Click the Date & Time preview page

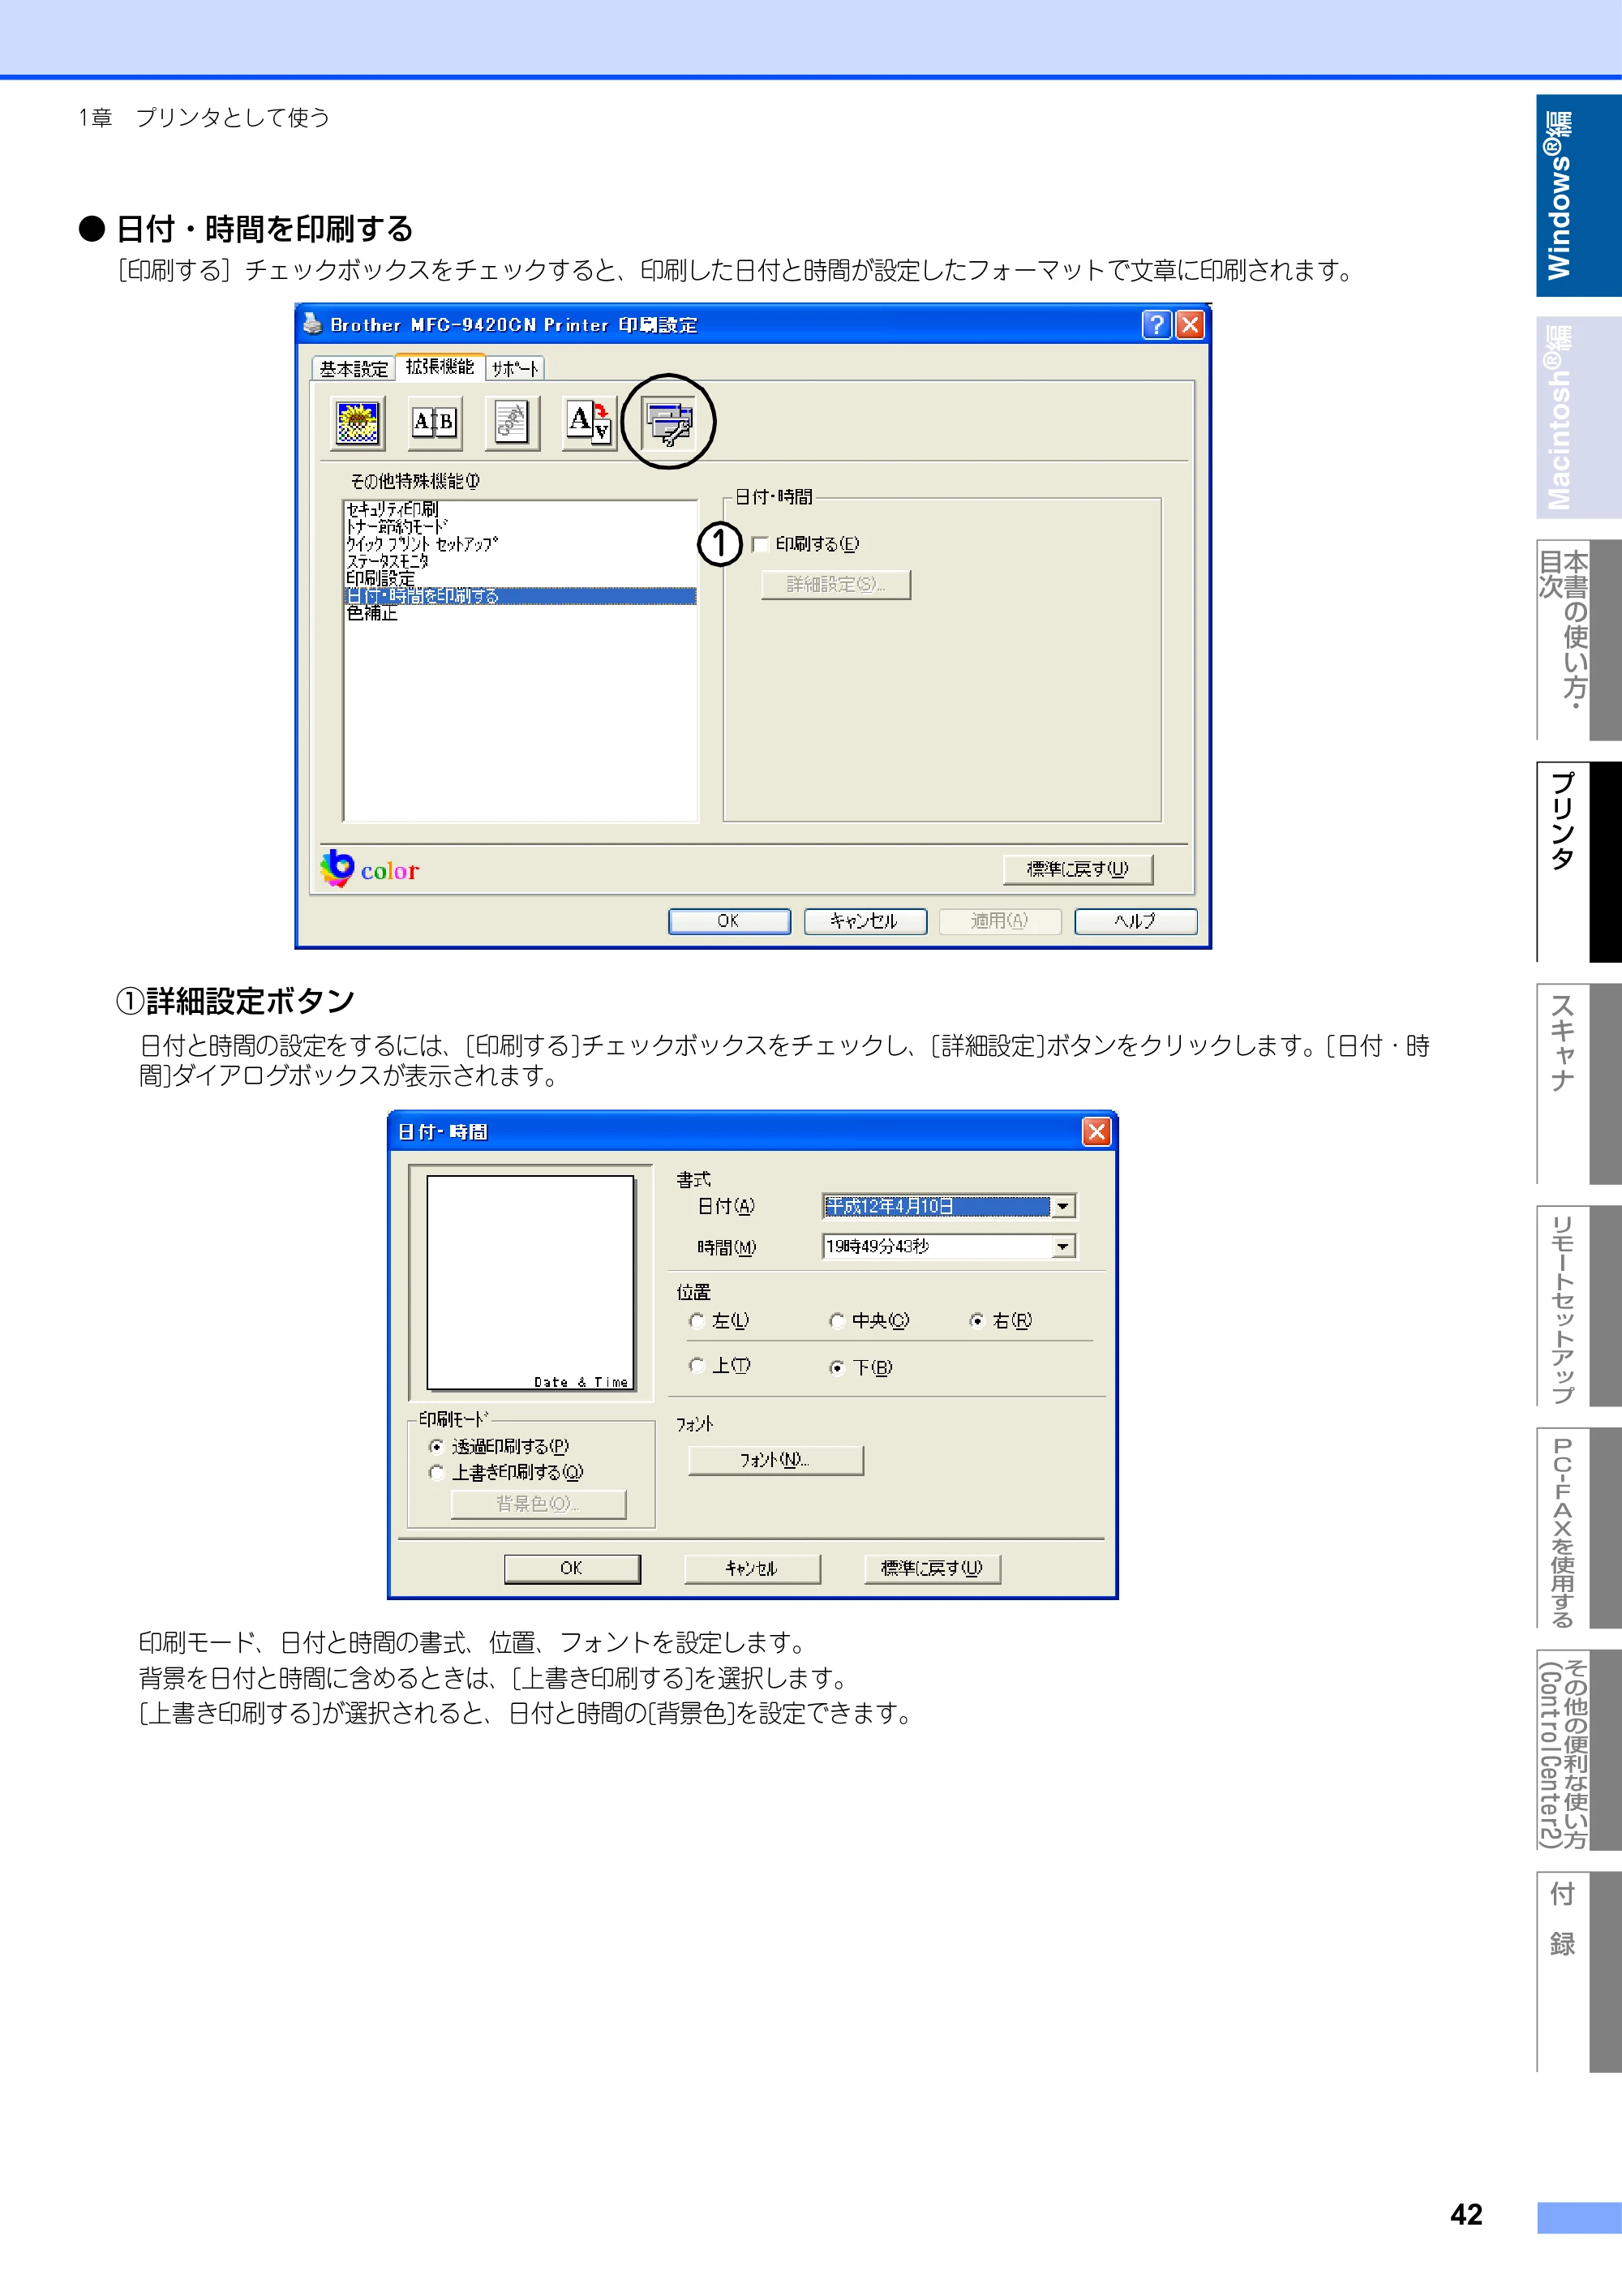[531, 1283]
